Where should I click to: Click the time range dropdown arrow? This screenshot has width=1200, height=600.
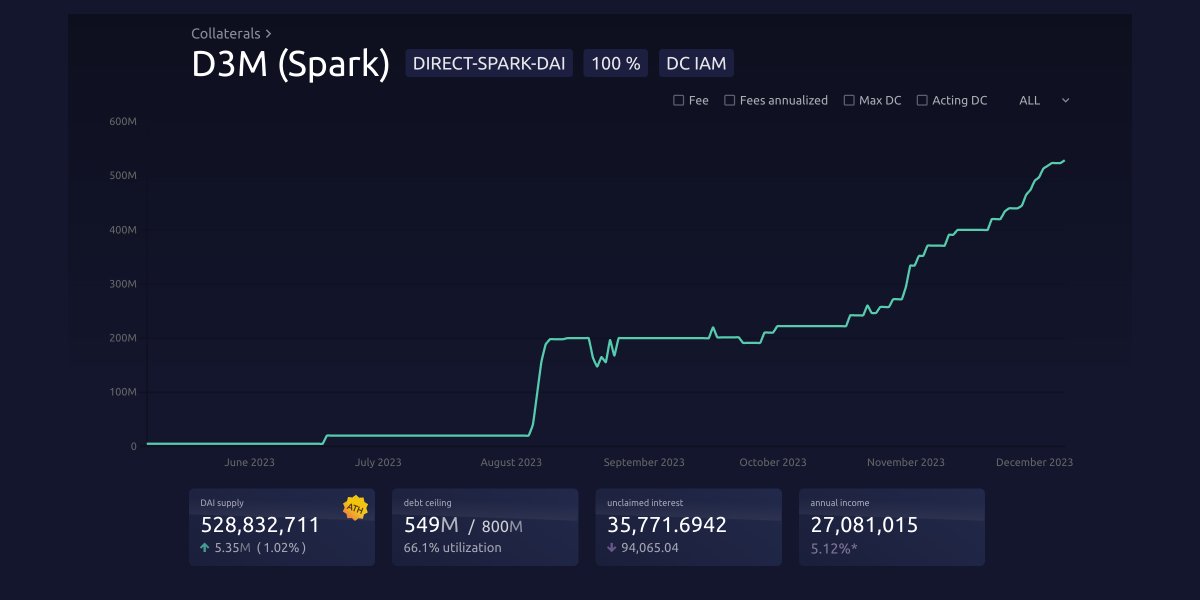point(1065,100)
